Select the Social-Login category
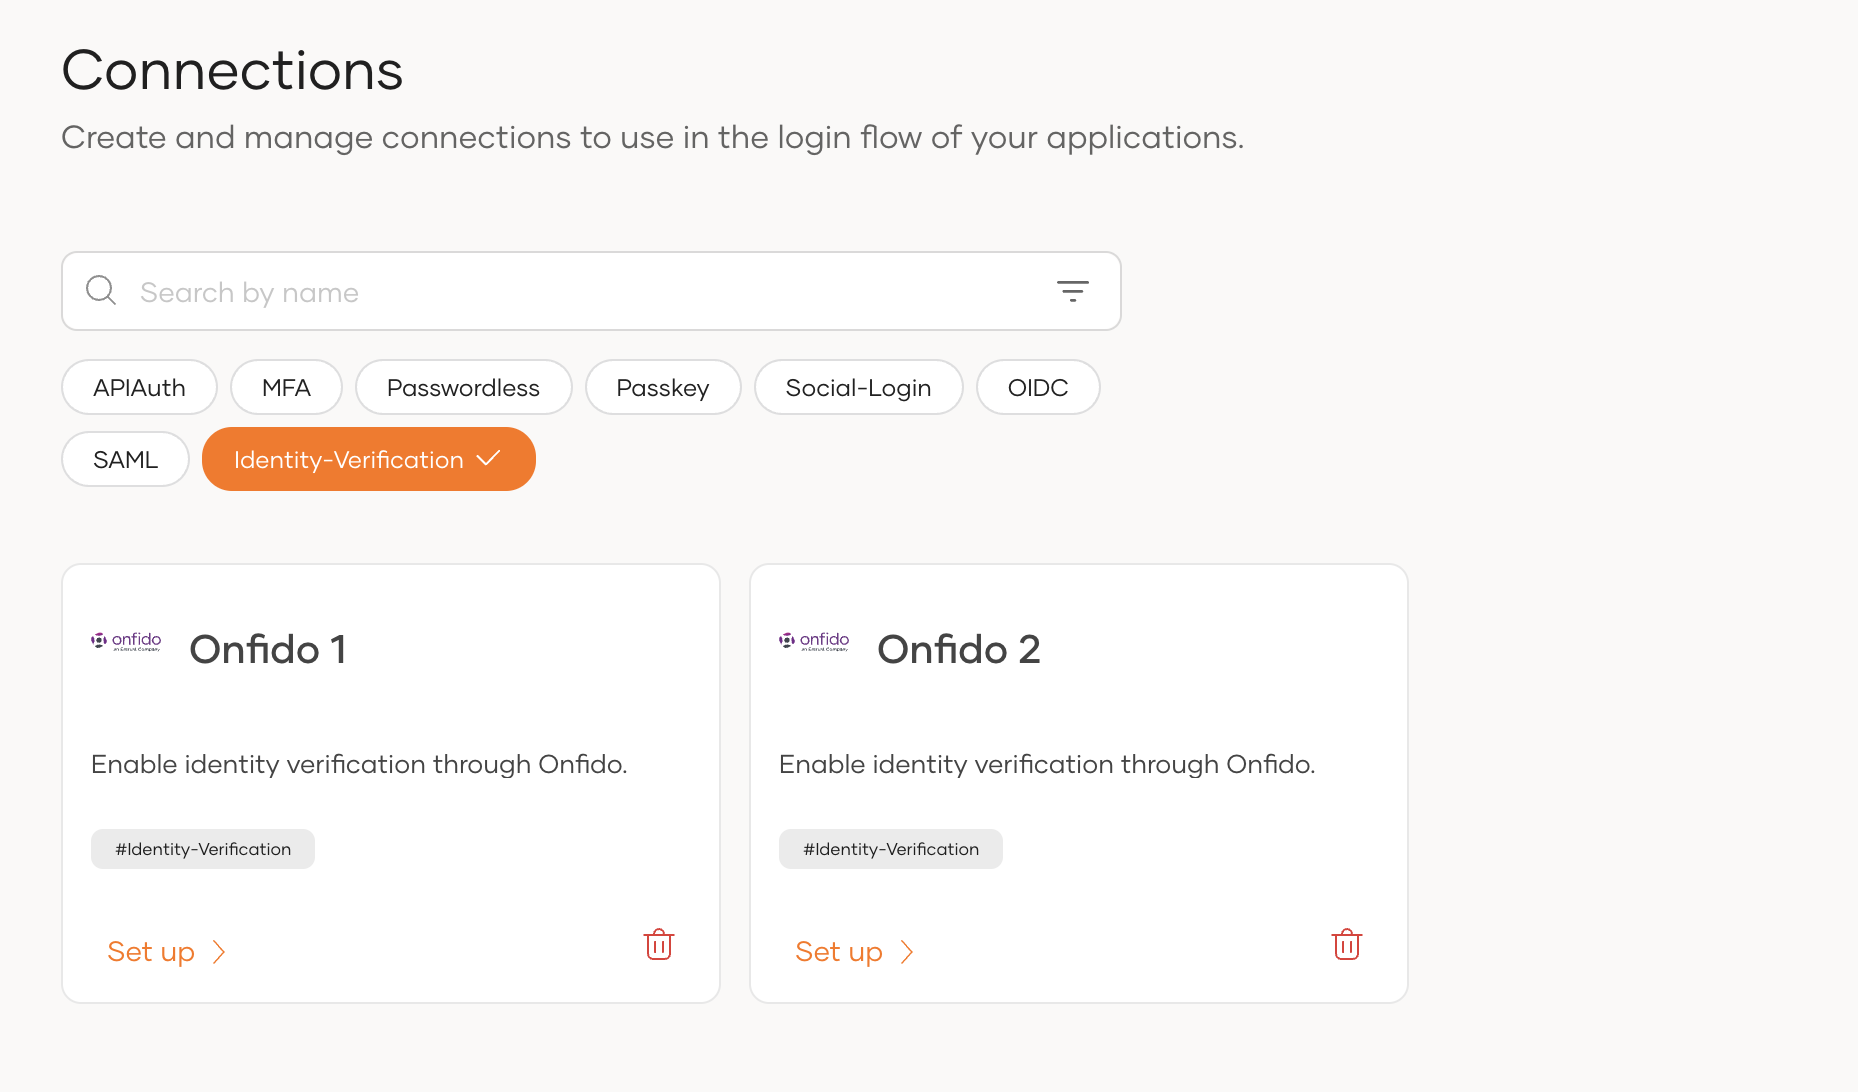 tap(858, 387)
